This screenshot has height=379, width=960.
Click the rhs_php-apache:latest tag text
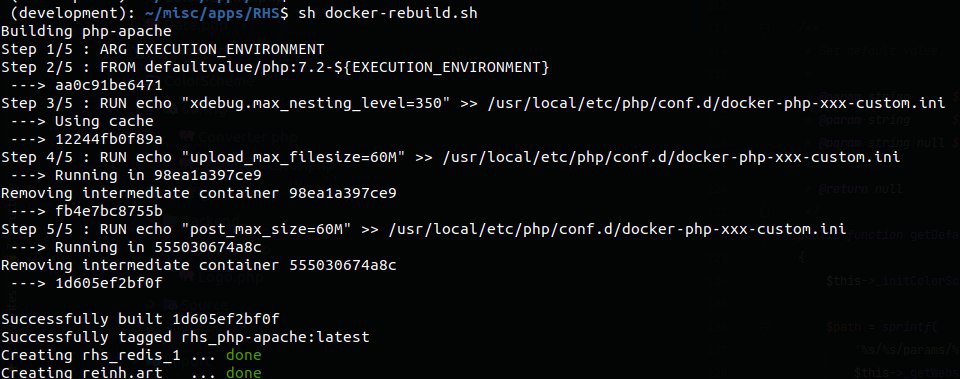(x=276, y=337)
